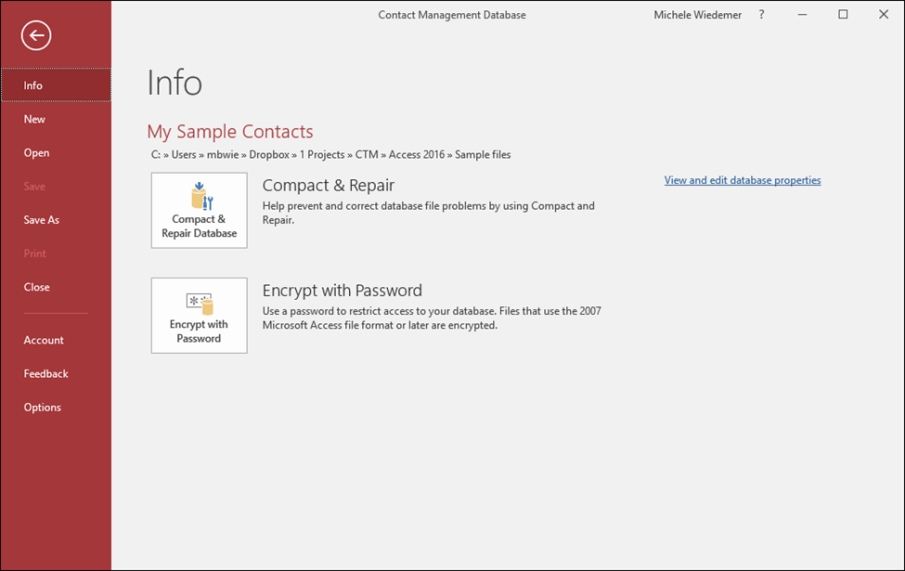
Task: Click the My Sample Contacts title
Action: 230,132
